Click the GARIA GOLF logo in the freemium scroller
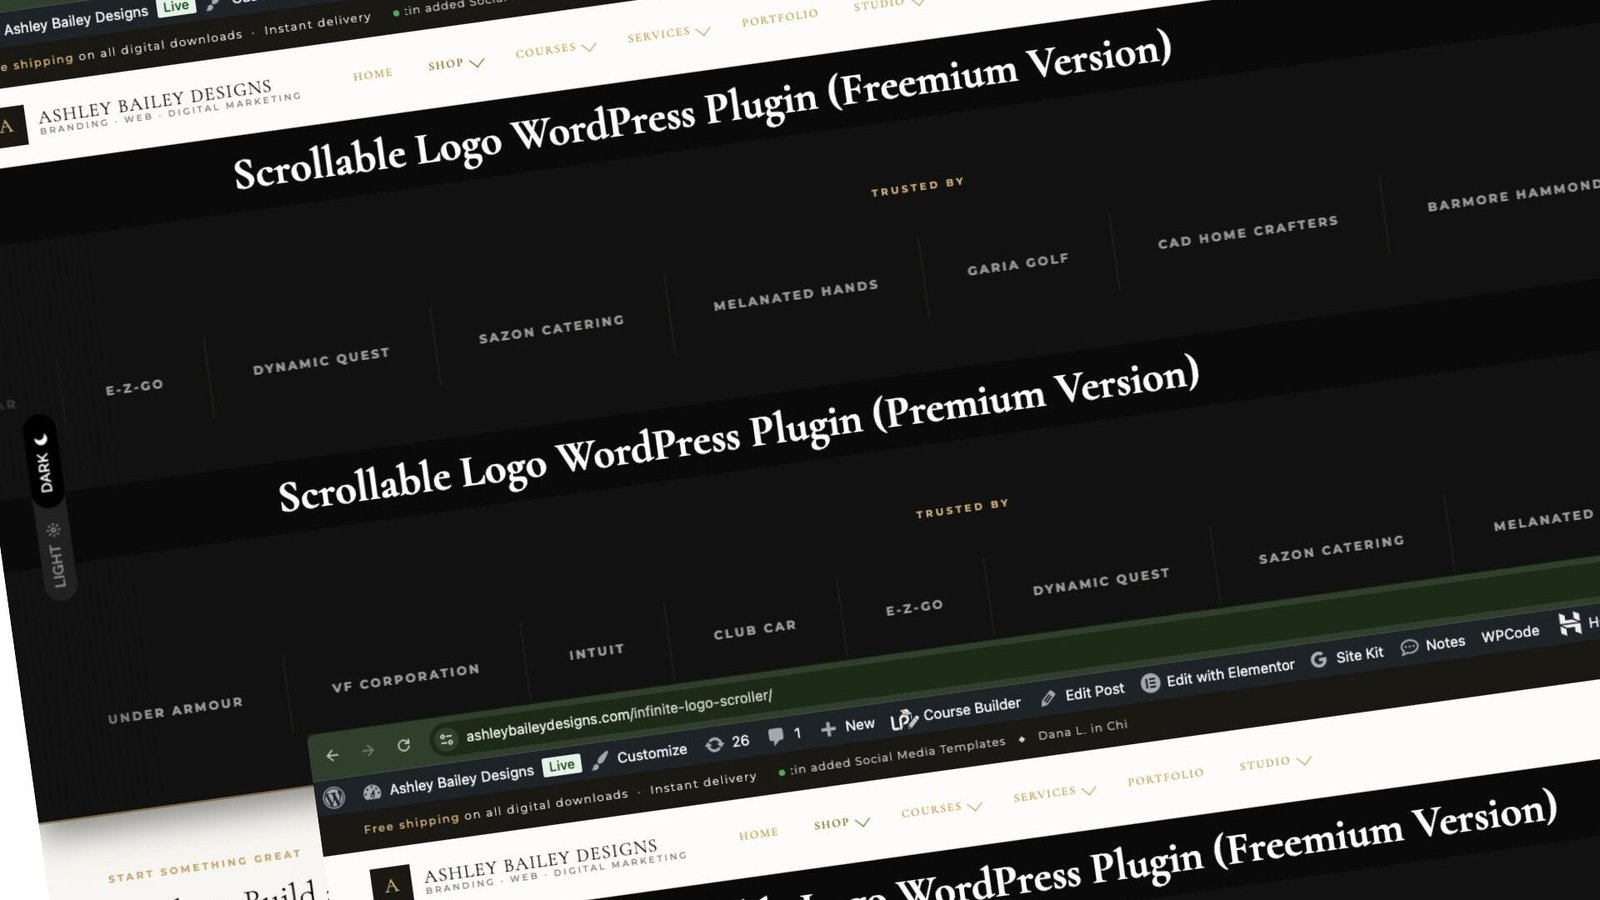The width and height of the screenshot is (1600, 900). pyautogui.click(x=1017, y=264)
